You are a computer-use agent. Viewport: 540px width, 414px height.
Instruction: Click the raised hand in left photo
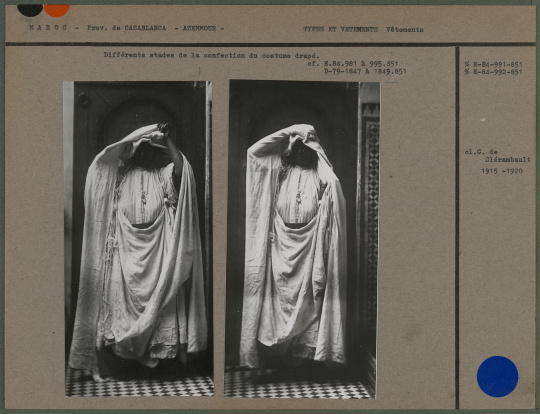point(163,128)
